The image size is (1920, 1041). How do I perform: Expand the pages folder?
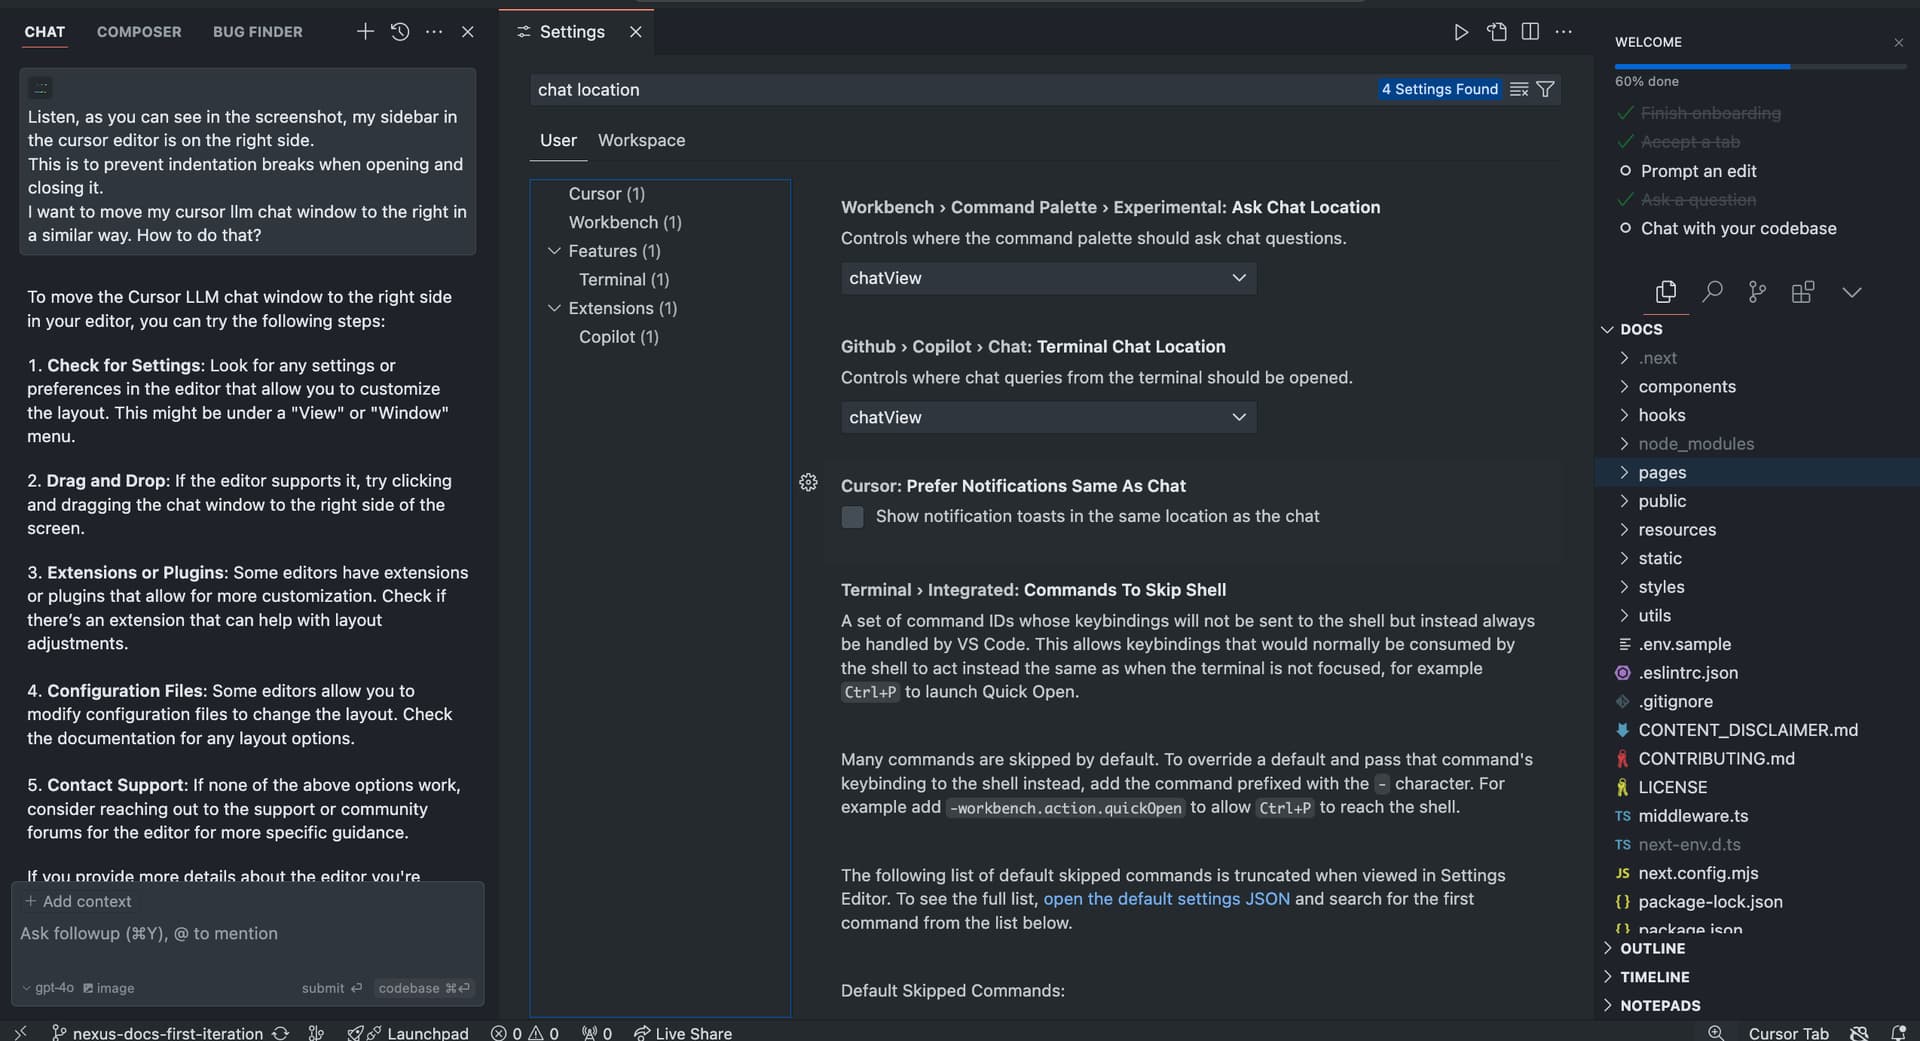1662,472
